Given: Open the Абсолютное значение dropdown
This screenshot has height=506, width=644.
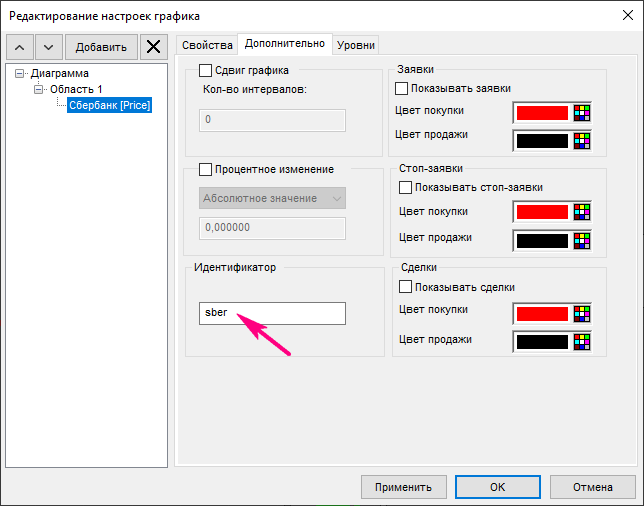Looking at the screenshot, I should click(273, 198).
